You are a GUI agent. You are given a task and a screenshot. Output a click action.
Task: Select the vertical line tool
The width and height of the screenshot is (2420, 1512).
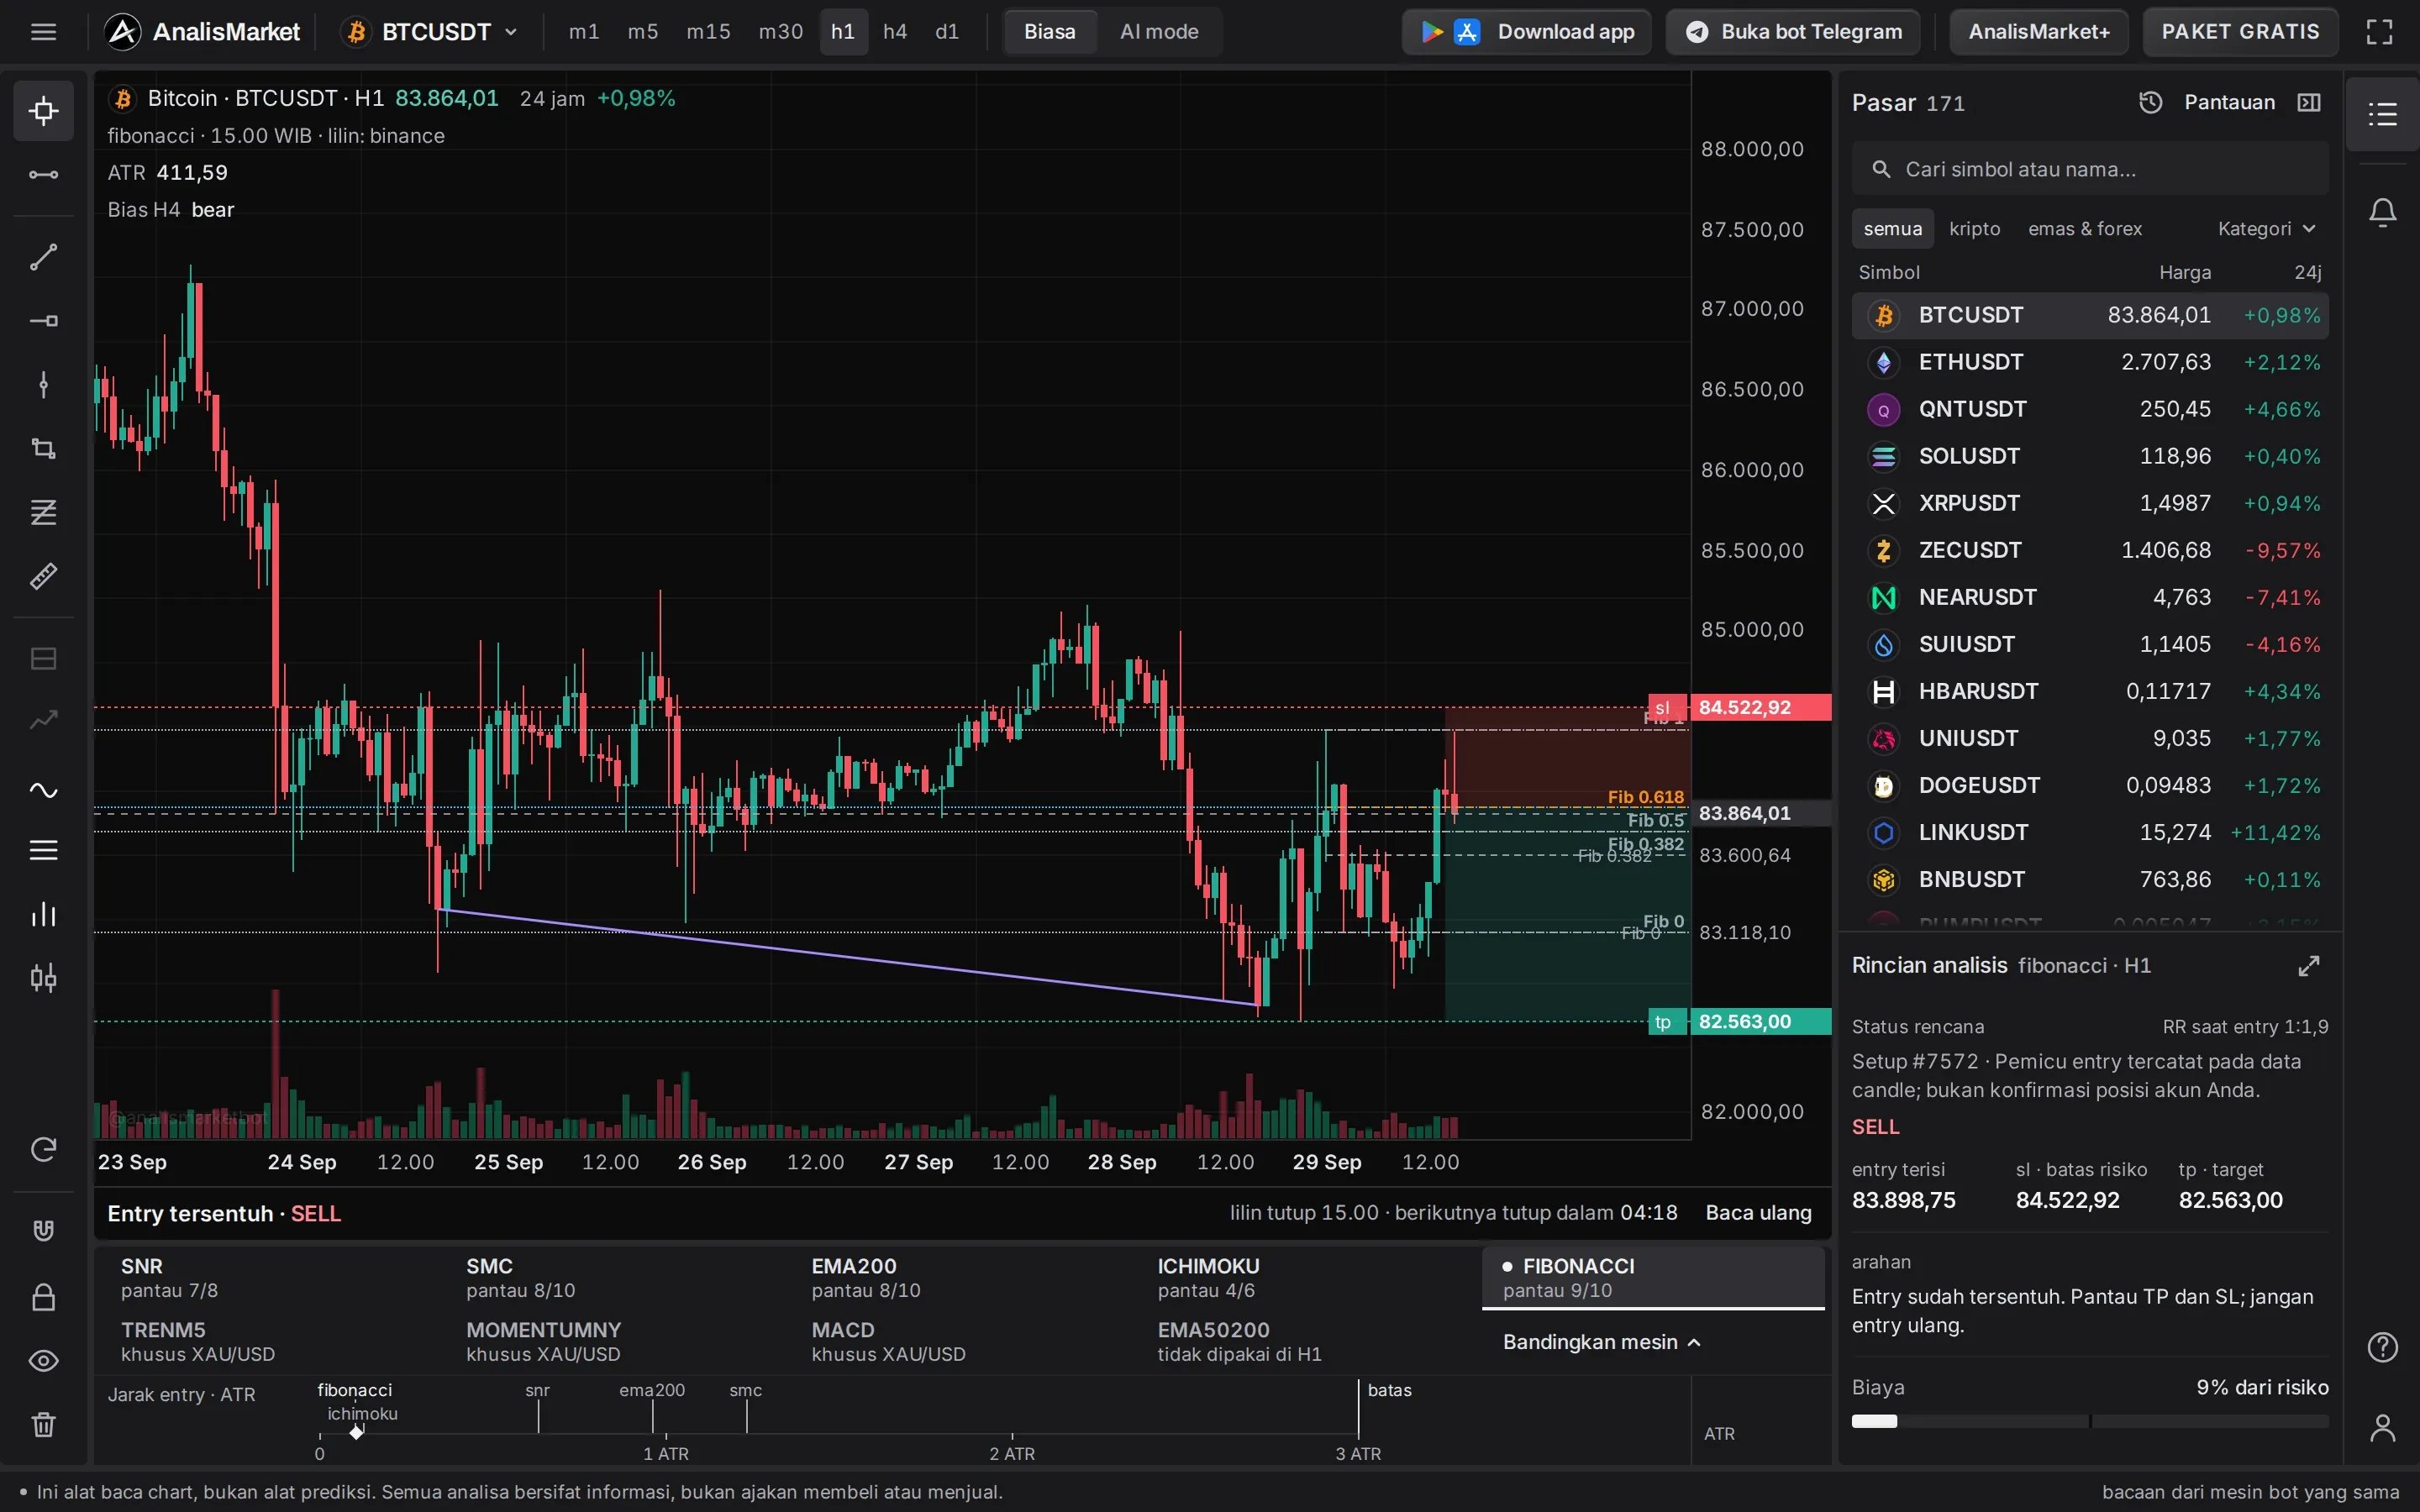(43, 385)
